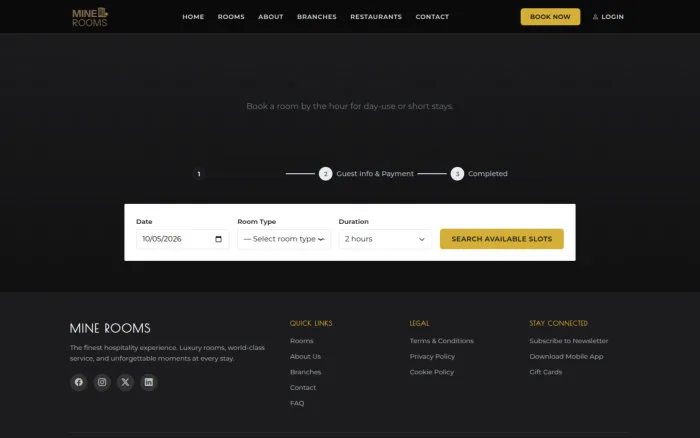Click the user icon beside Login
This screenshot has width=700, height=438.
[x=595, y=17]
